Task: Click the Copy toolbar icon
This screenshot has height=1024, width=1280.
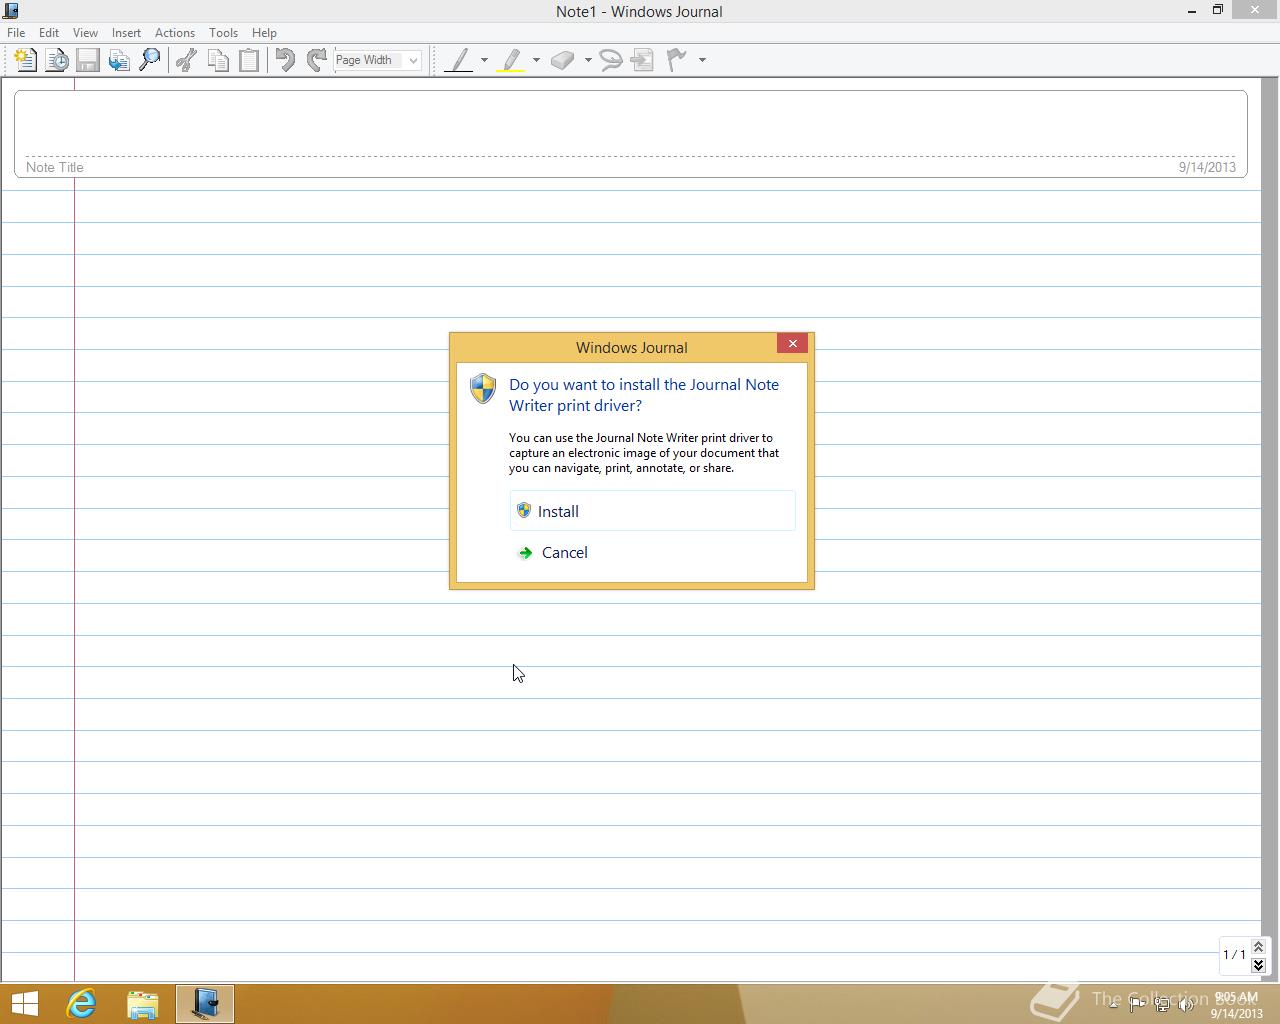Action: pos(217,60)
